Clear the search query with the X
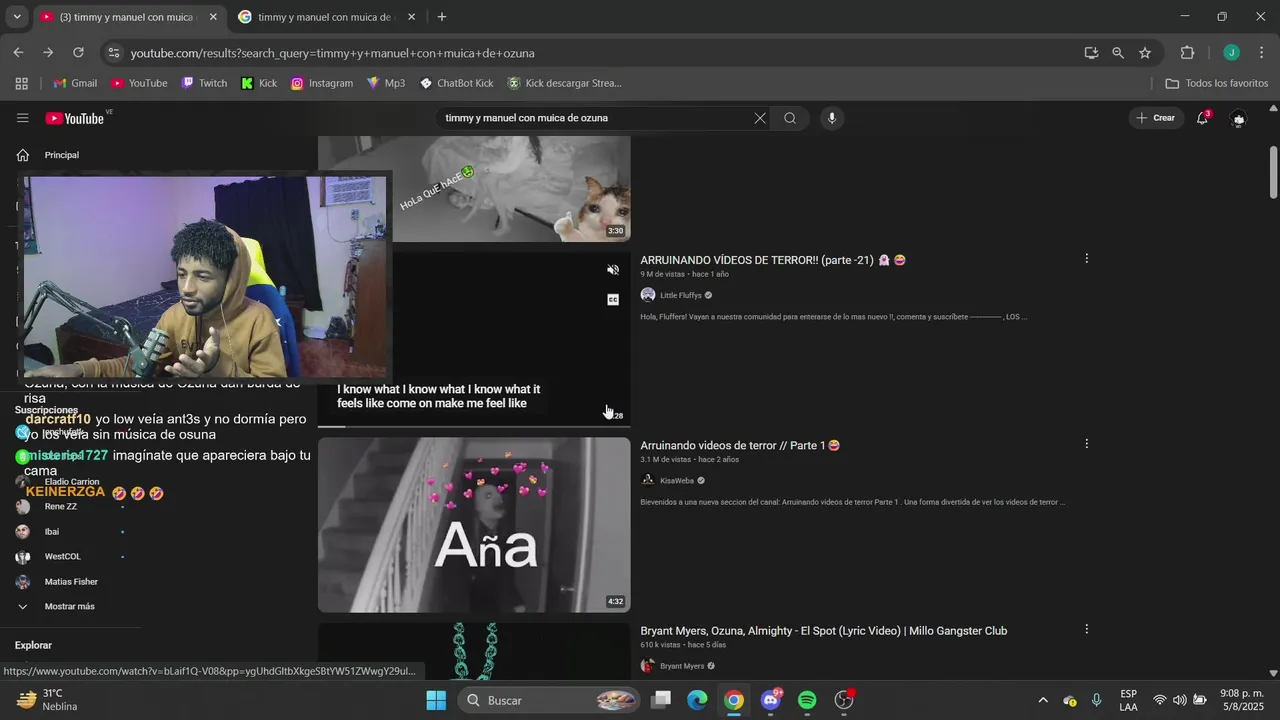Screen dimensions: 1280x720 pos(760,118)
